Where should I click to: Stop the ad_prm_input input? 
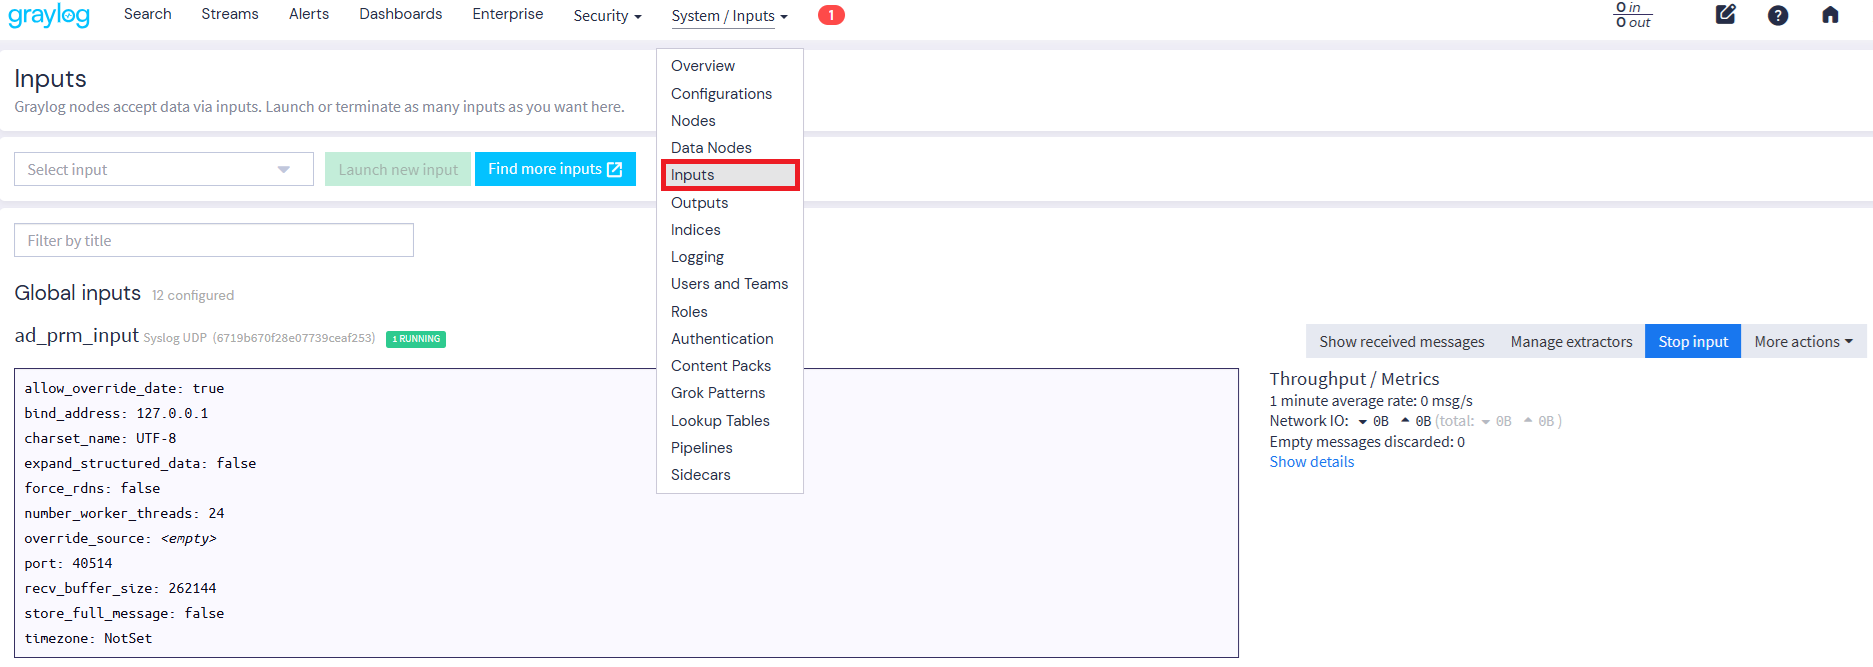1692,342
